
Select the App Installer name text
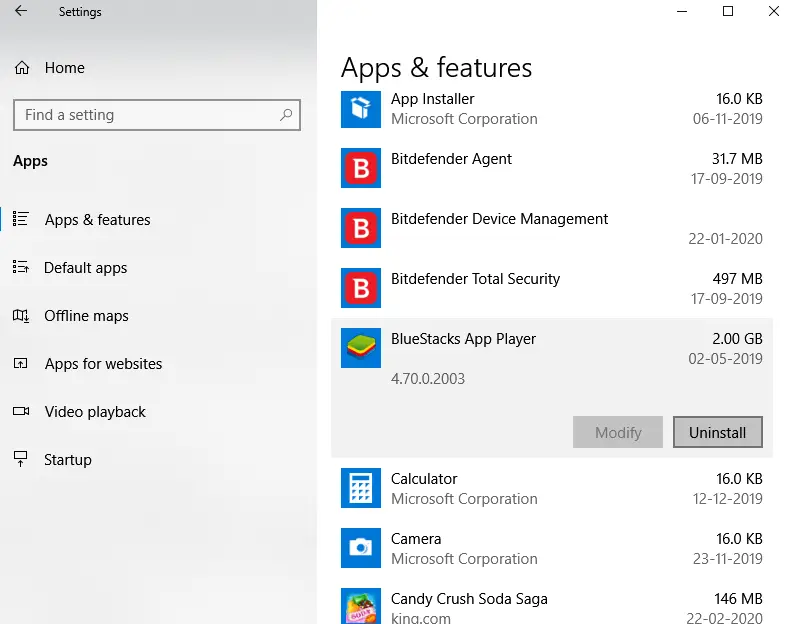pos(433,99)
